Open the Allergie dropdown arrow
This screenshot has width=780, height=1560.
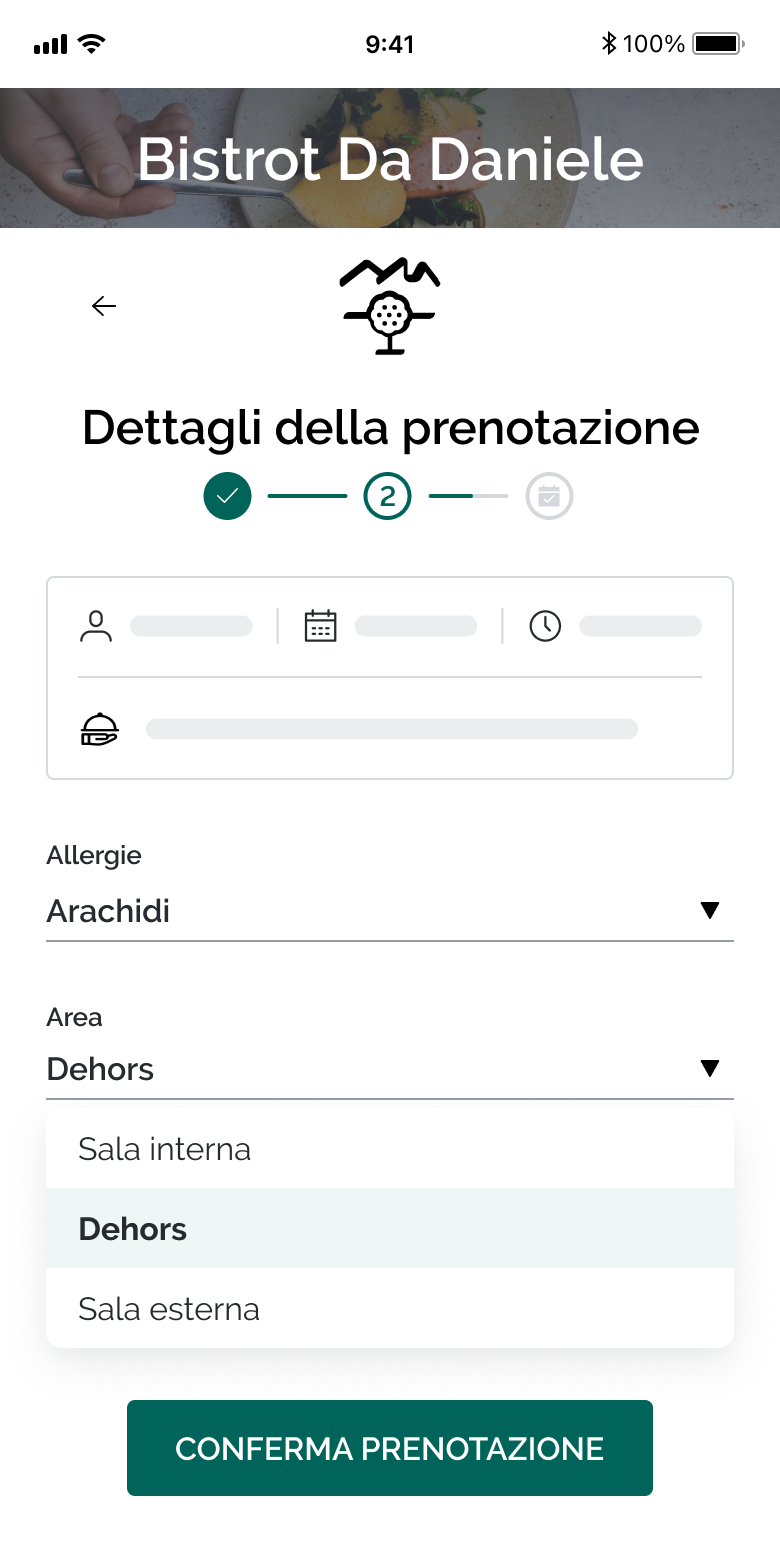click(x=710, y=910)
